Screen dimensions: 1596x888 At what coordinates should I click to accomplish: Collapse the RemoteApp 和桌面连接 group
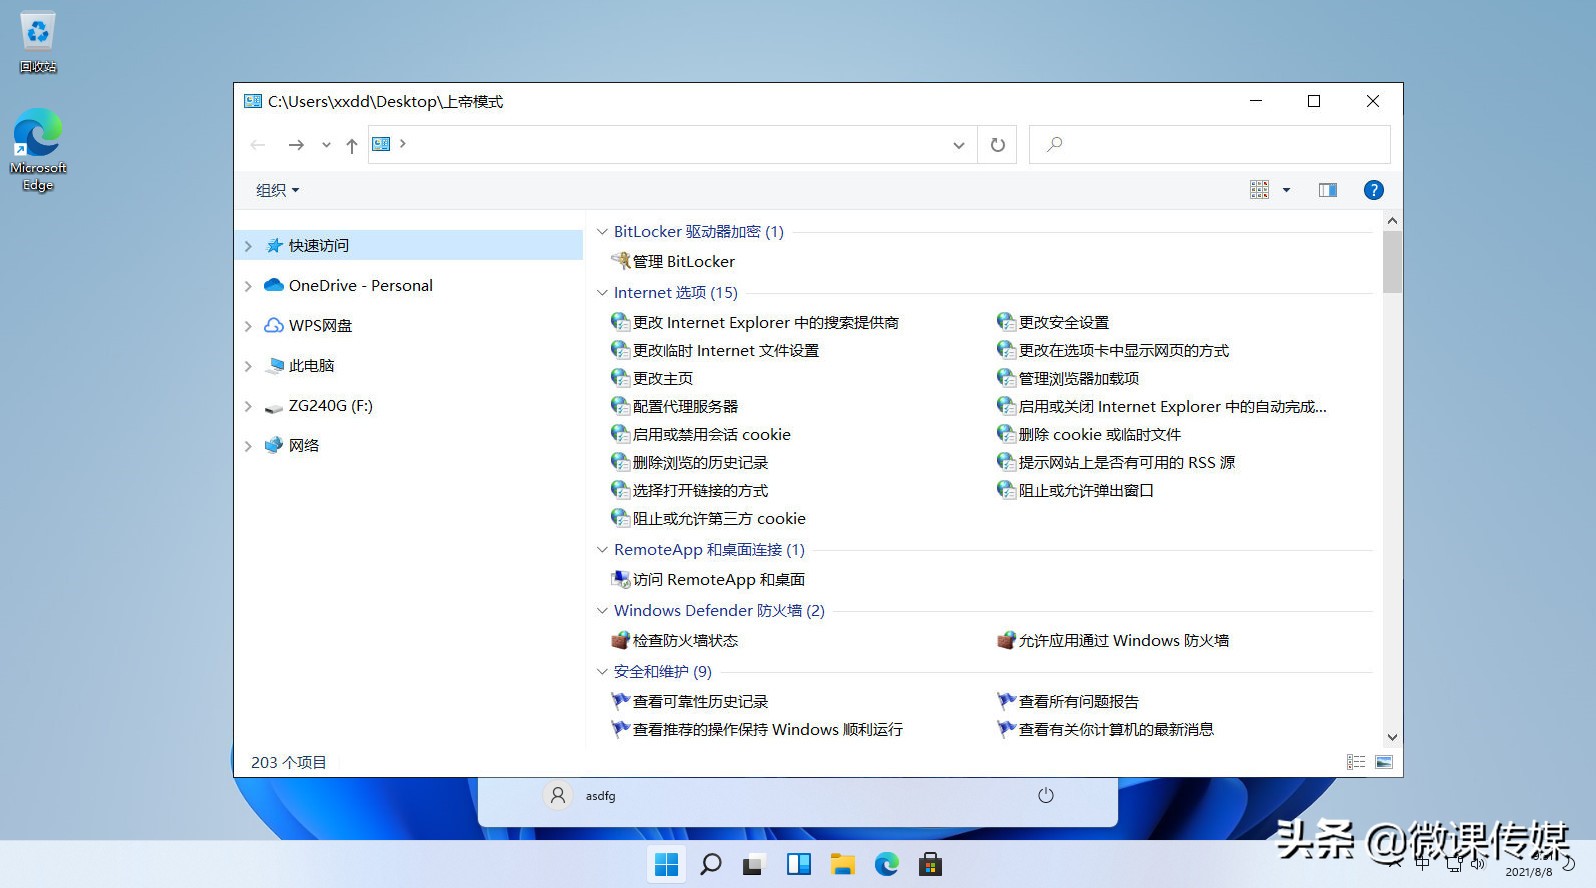(602, 550)
